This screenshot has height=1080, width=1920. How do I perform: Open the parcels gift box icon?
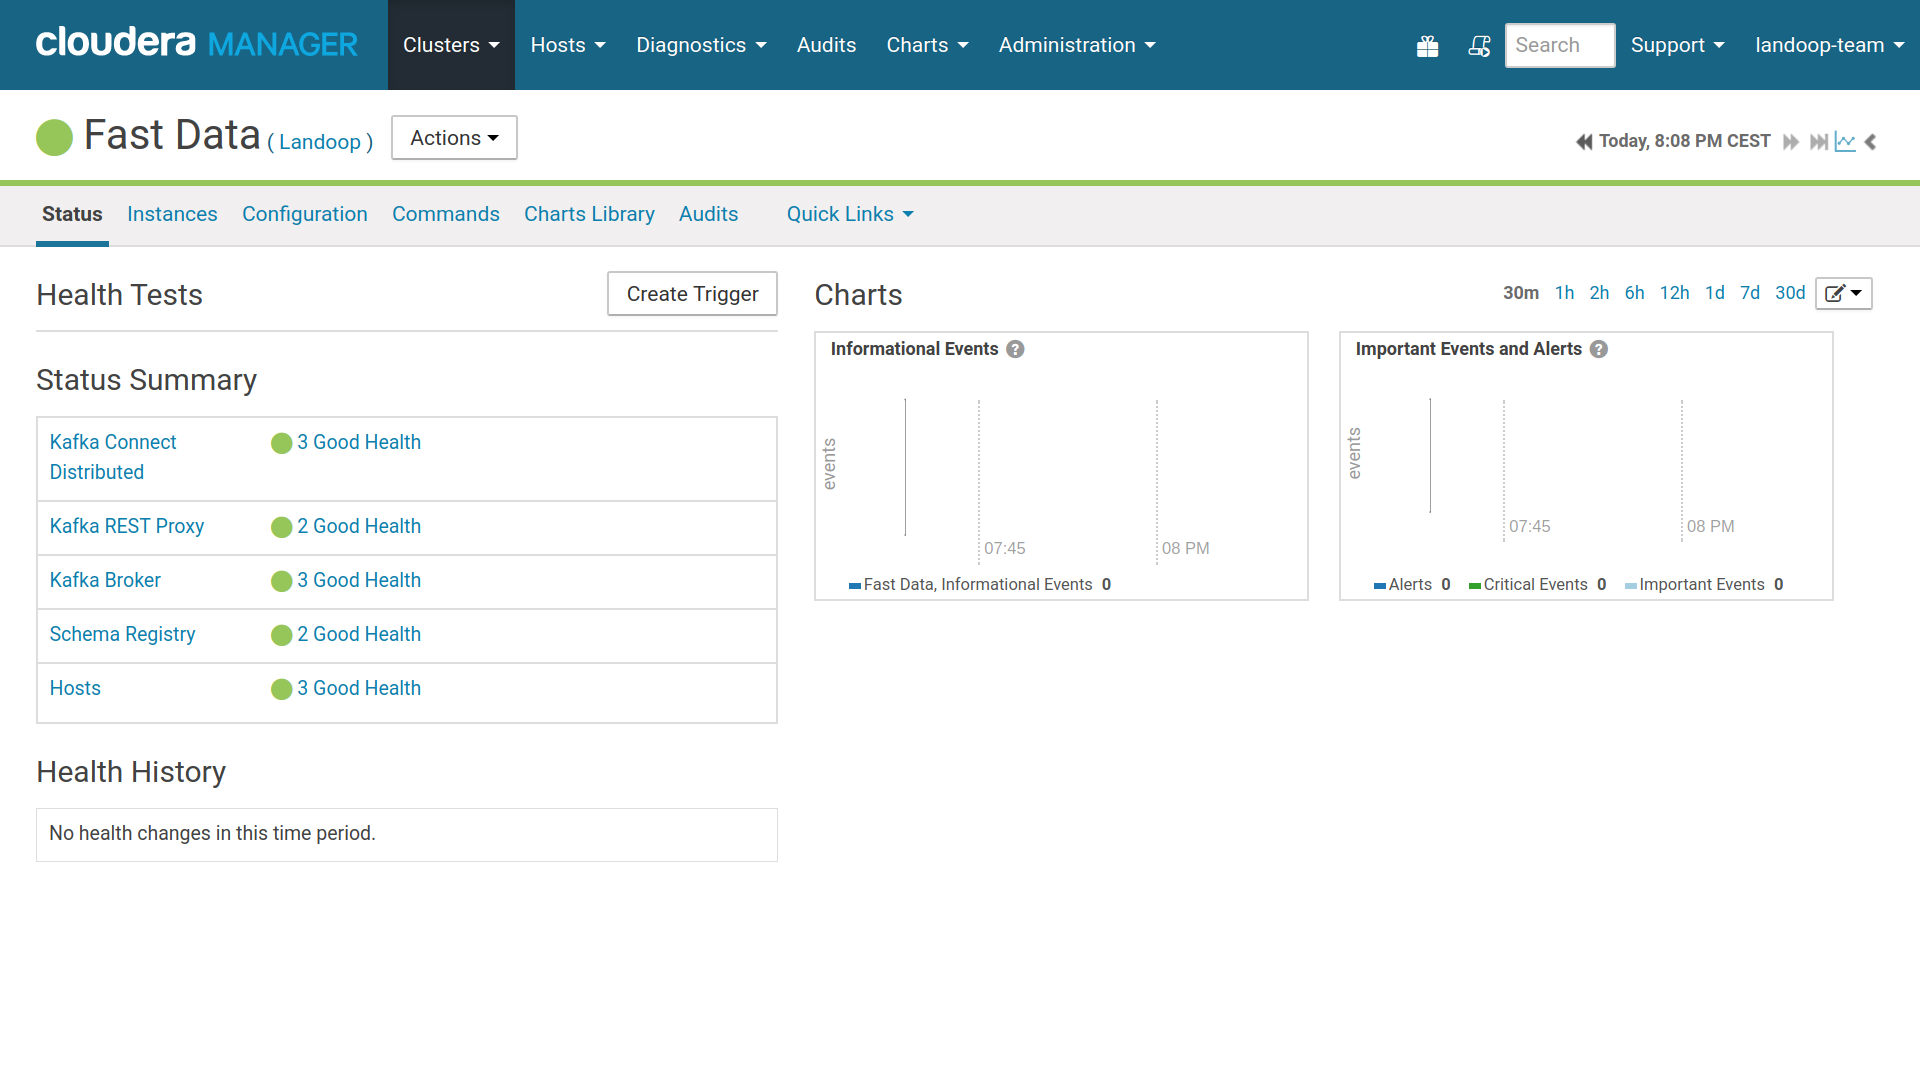click(1427, 46)
